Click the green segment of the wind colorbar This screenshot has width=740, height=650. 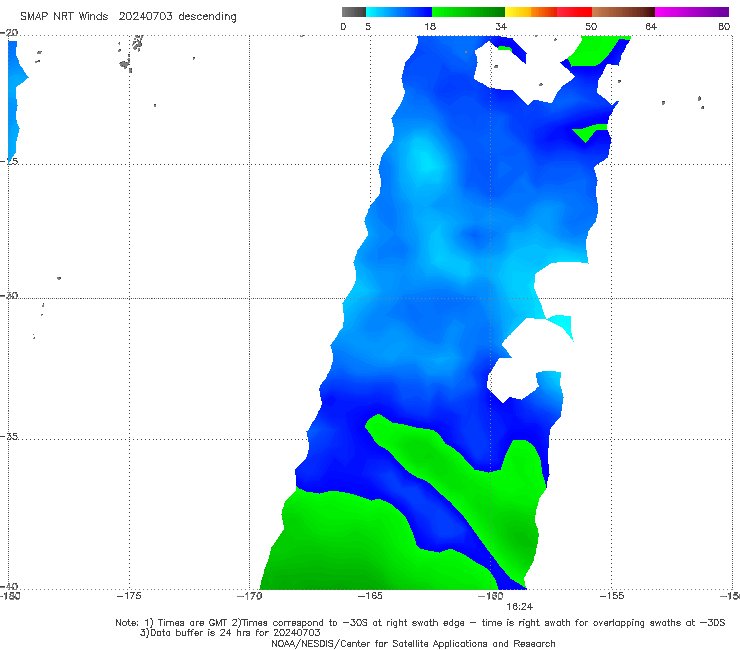point(468,12)
